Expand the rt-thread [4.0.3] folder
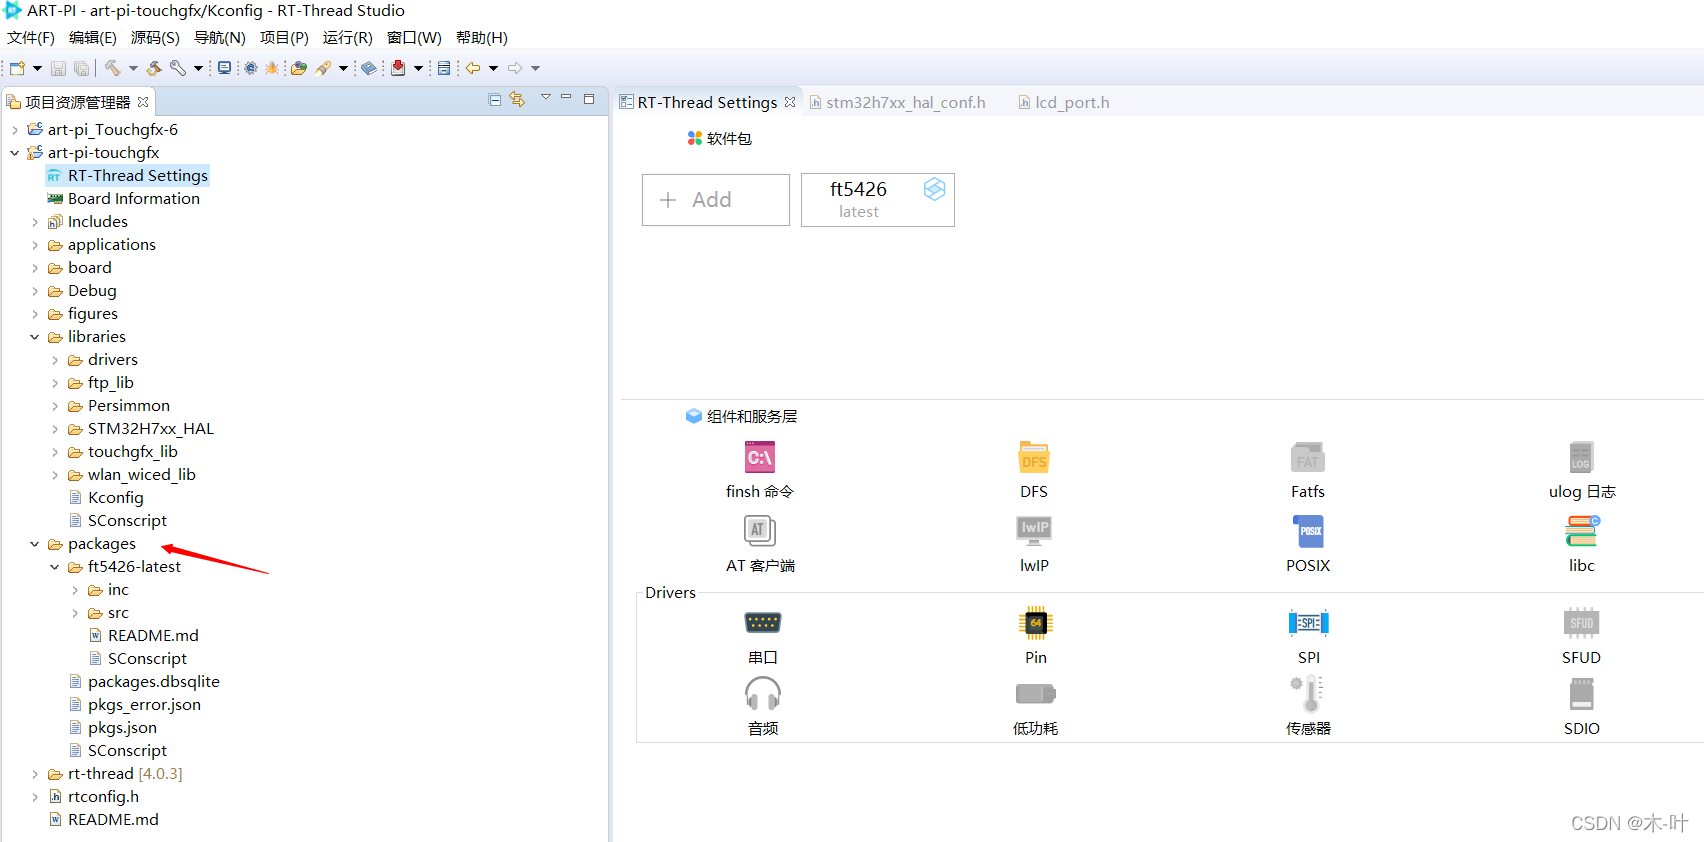 (35, 774)
